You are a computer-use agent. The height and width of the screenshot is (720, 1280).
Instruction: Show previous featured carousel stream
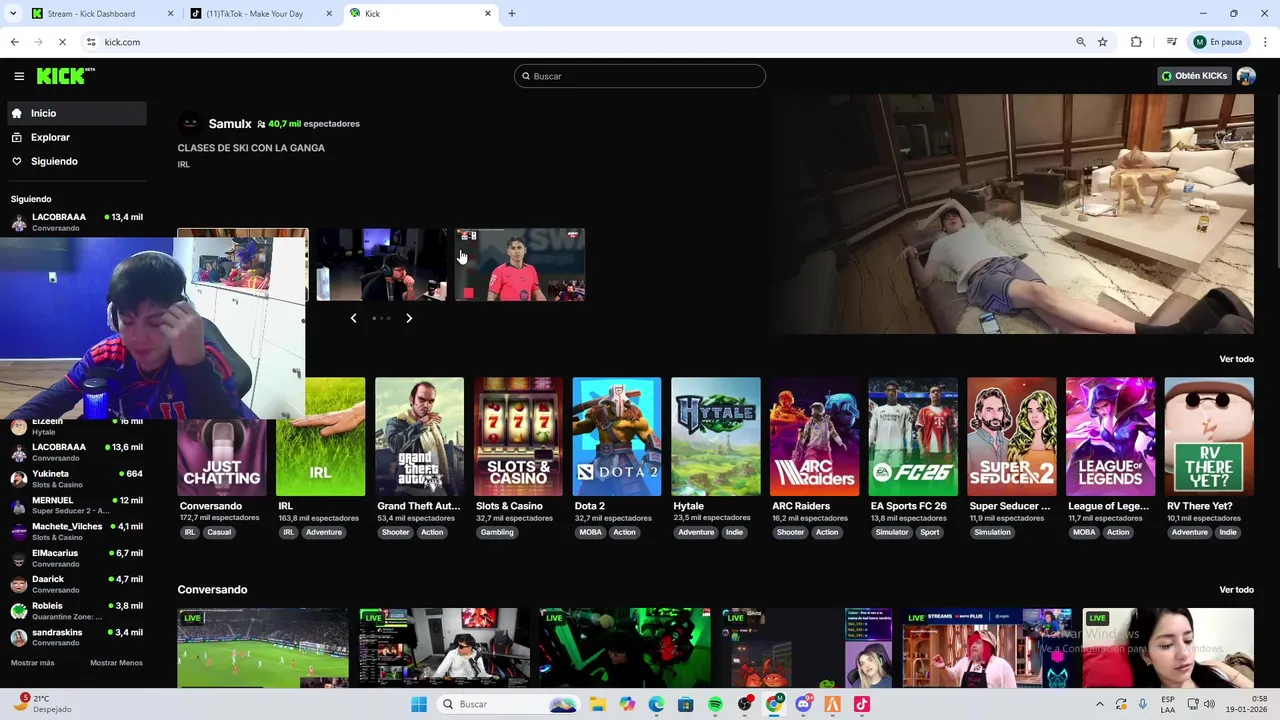coord(353,318)
